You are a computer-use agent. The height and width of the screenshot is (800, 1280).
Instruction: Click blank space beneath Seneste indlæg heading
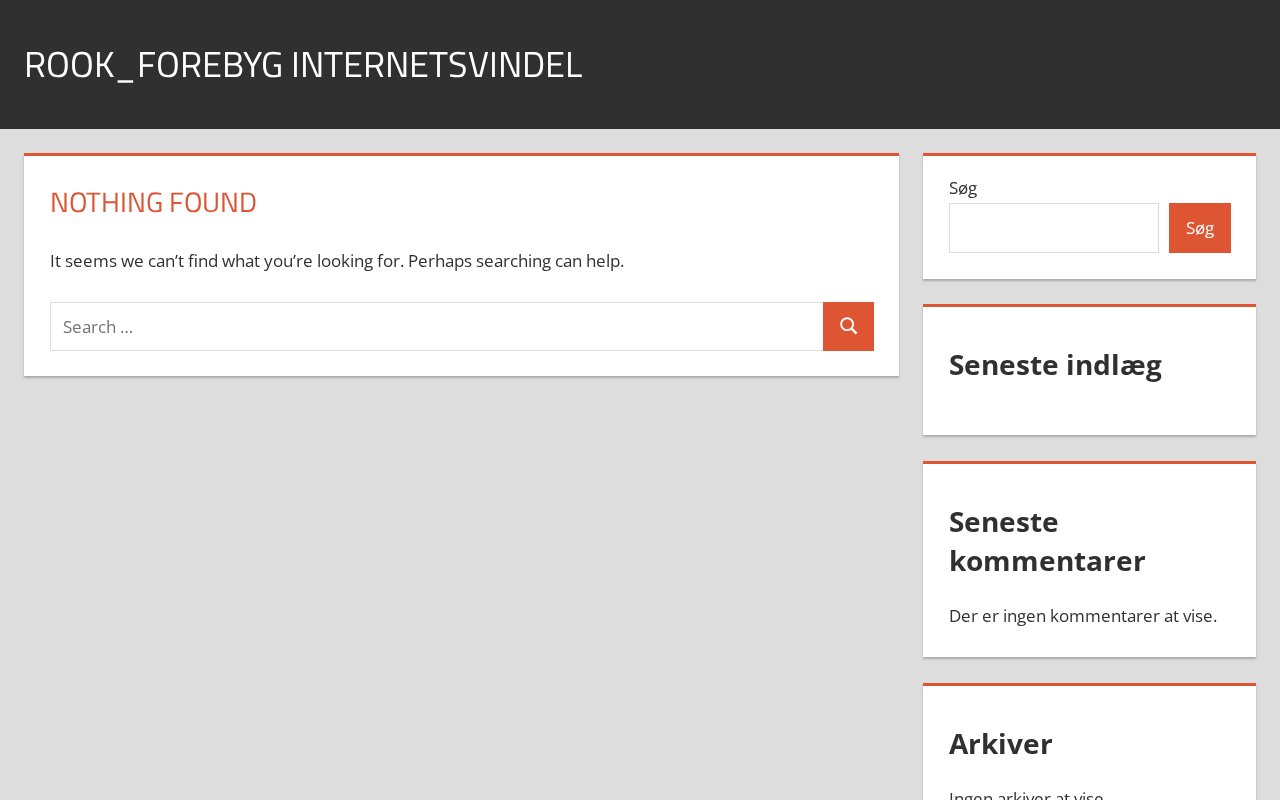point(1088,410)
